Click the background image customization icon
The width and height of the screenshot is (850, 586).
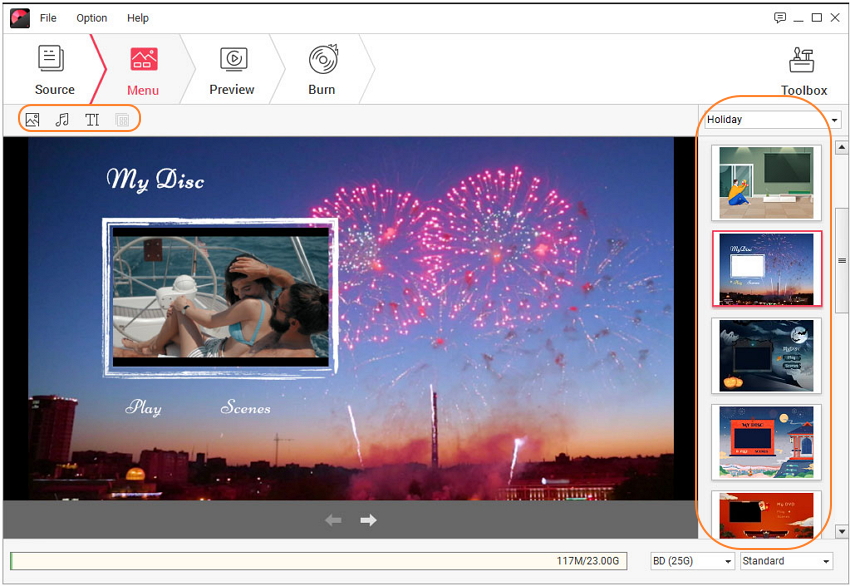[x=33, y=120]
